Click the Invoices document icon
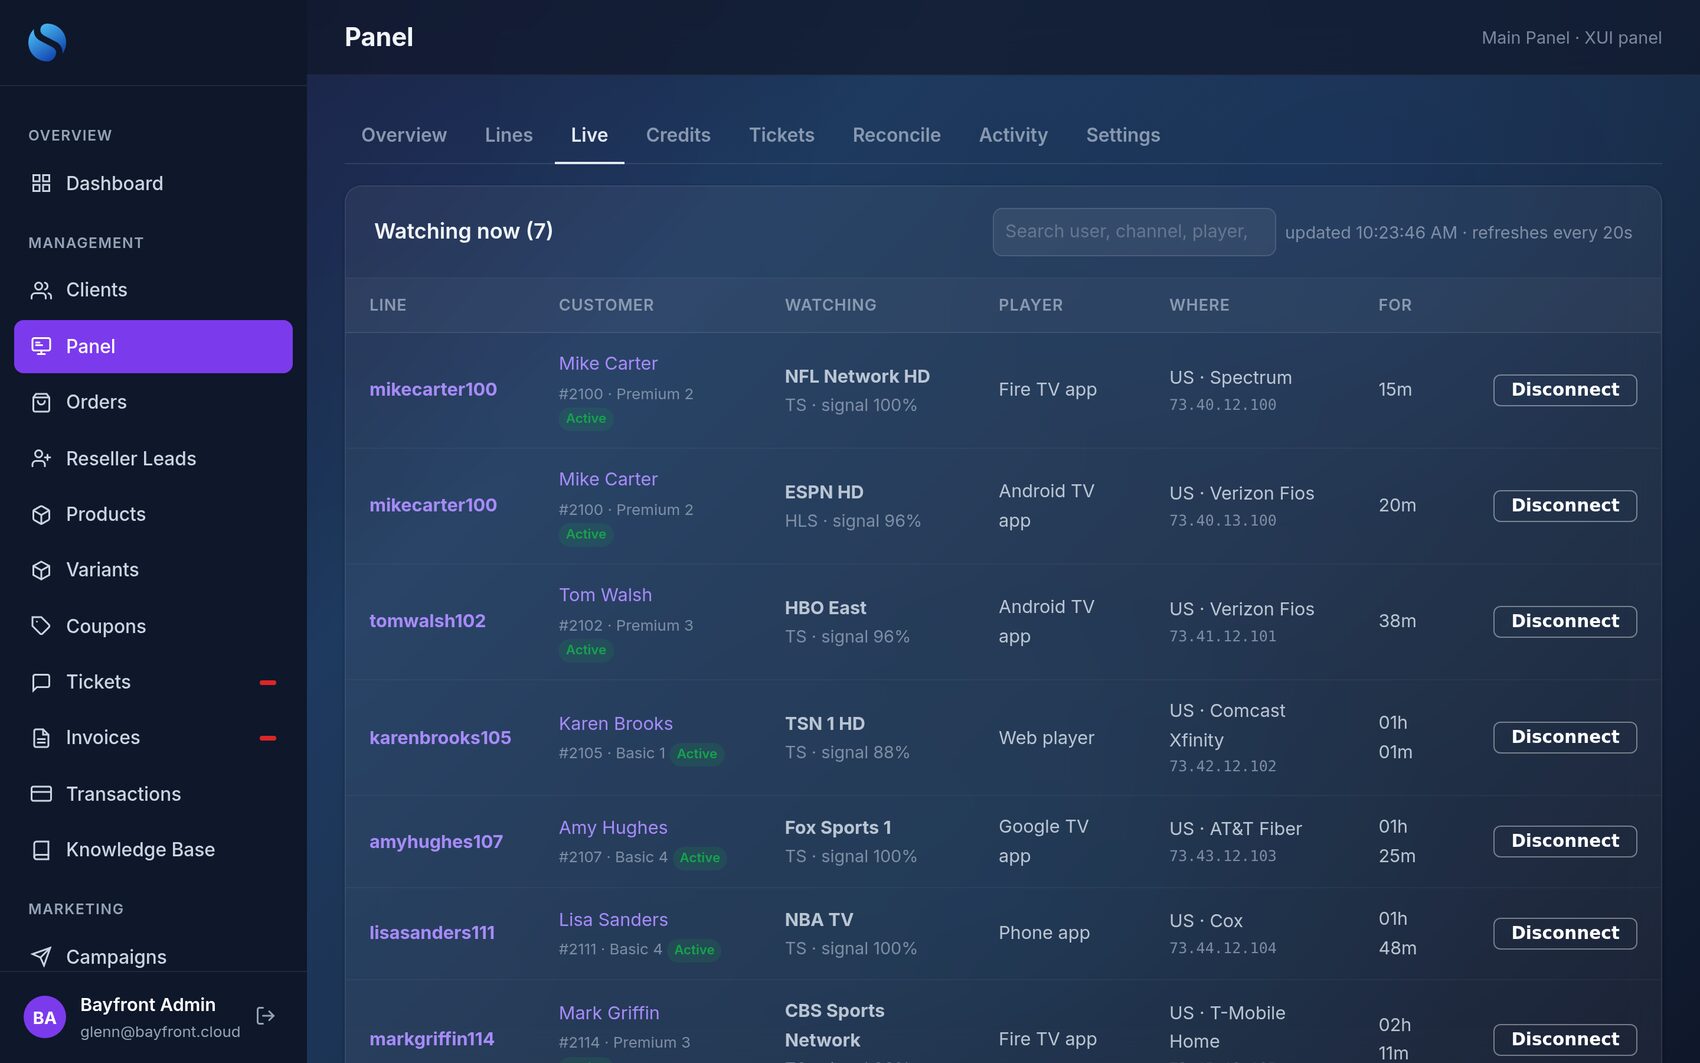 click(x=41, y=738)
